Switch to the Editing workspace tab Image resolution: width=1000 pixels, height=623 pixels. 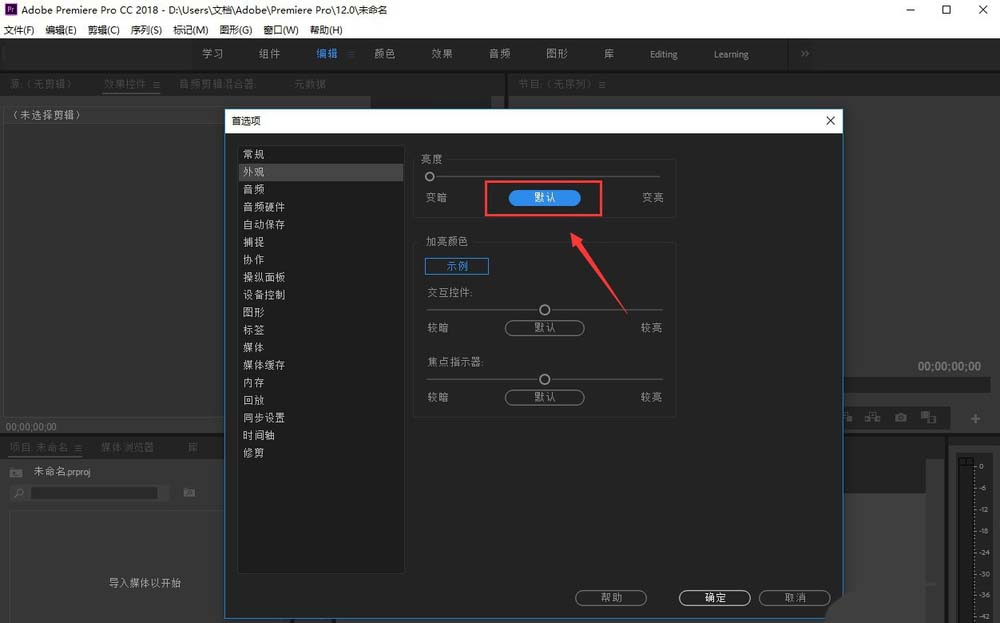(x=664, y=54)
